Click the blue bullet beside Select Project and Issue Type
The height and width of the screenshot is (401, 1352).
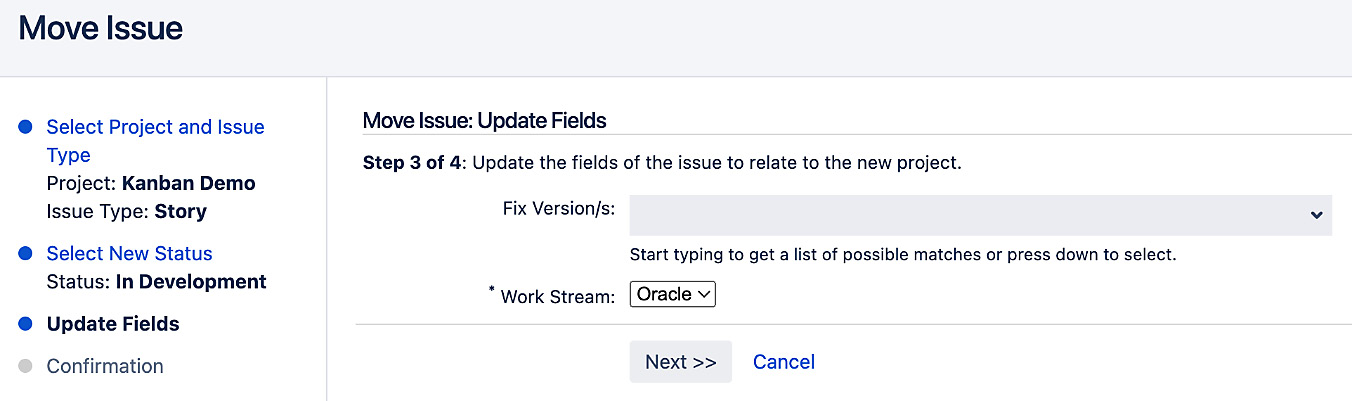26,127
